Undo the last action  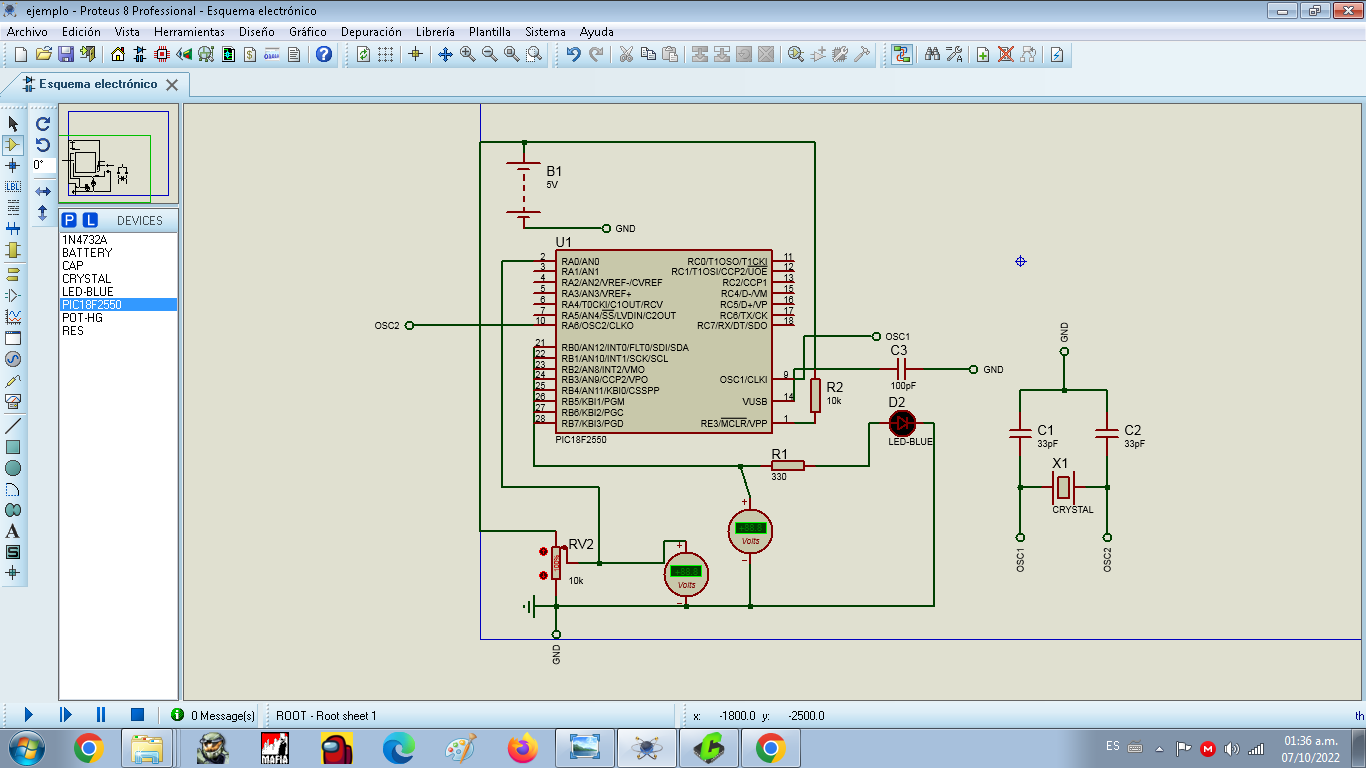click(573, 54)
